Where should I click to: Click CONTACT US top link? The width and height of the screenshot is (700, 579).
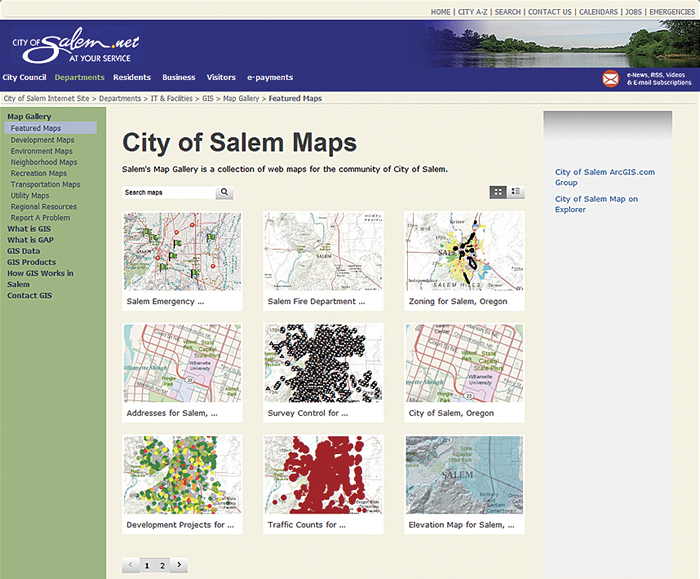[550, 12]
